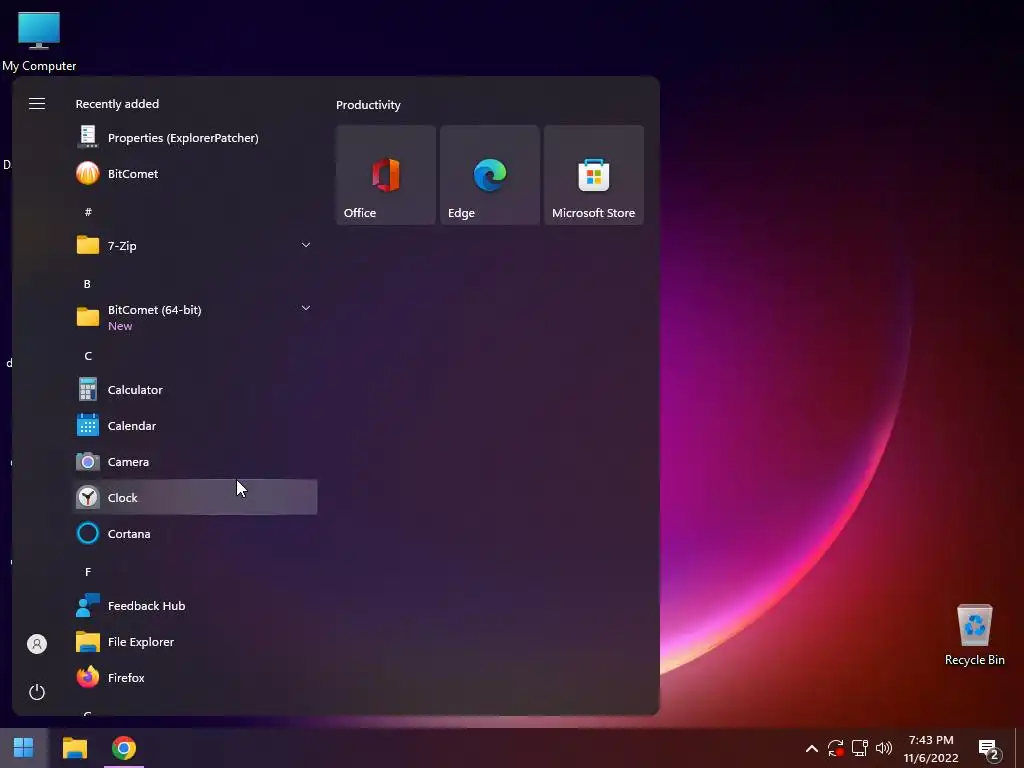Open the volume speaker tray icon
The height and width of the screenshot is (768, 1024).
click(884, 748)
